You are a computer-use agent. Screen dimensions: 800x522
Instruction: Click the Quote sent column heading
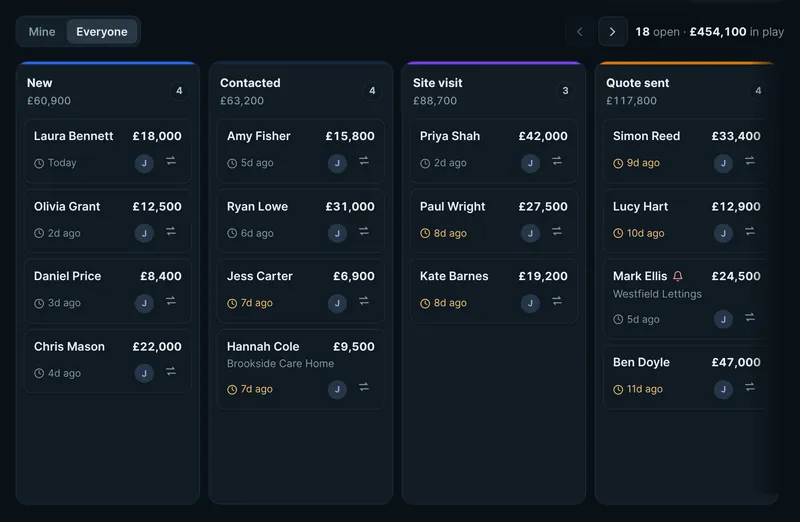637,83
